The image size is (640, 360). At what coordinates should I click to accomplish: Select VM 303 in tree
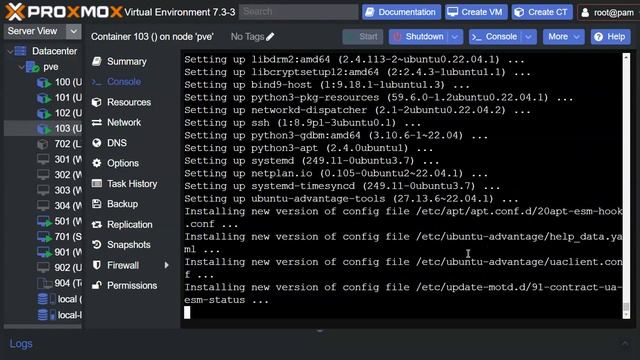43,190
